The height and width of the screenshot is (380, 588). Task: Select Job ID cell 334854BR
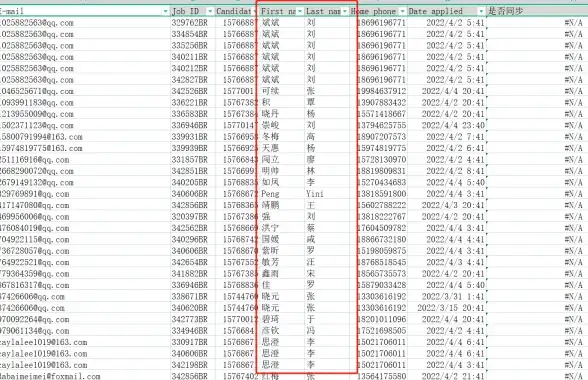coord(189,34)
